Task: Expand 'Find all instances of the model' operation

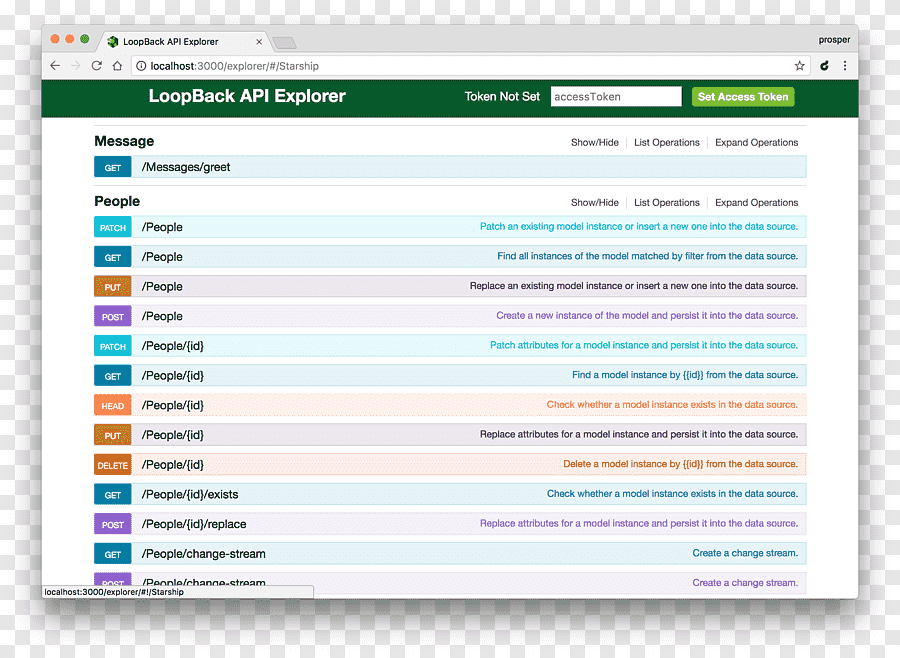Action: (x=647, y=256)
